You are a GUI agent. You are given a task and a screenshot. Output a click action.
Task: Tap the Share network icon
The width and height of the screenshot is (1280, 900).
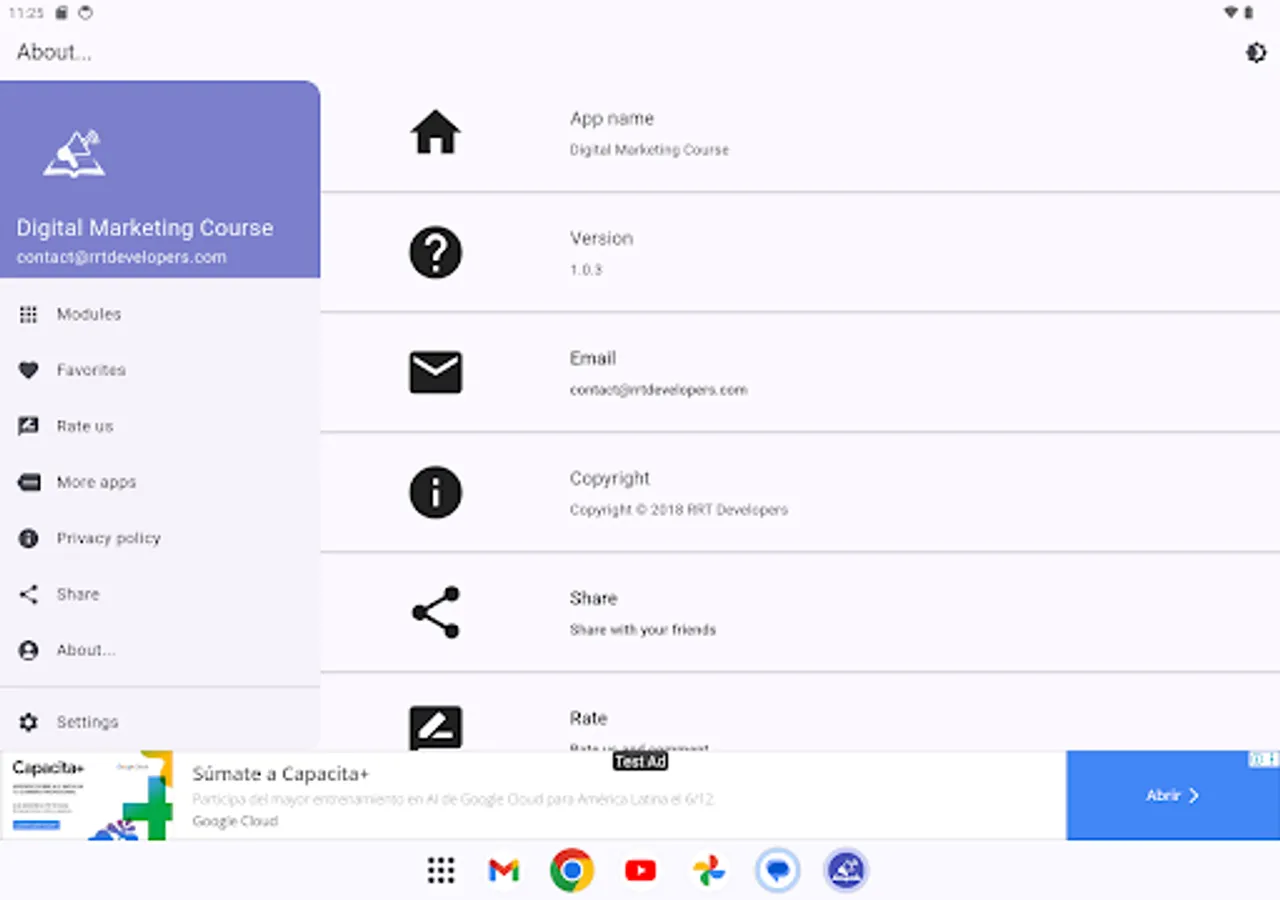435,612
